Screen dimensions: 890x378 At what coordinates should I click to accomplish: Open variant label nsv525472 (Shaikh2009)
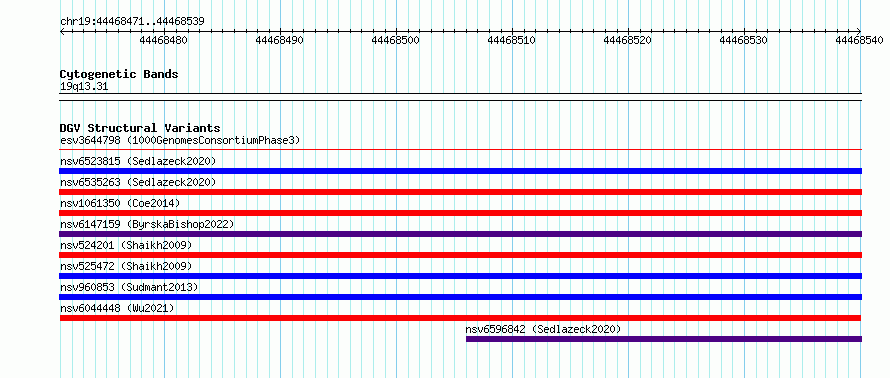pyautogui.click(x=126, y=266)
